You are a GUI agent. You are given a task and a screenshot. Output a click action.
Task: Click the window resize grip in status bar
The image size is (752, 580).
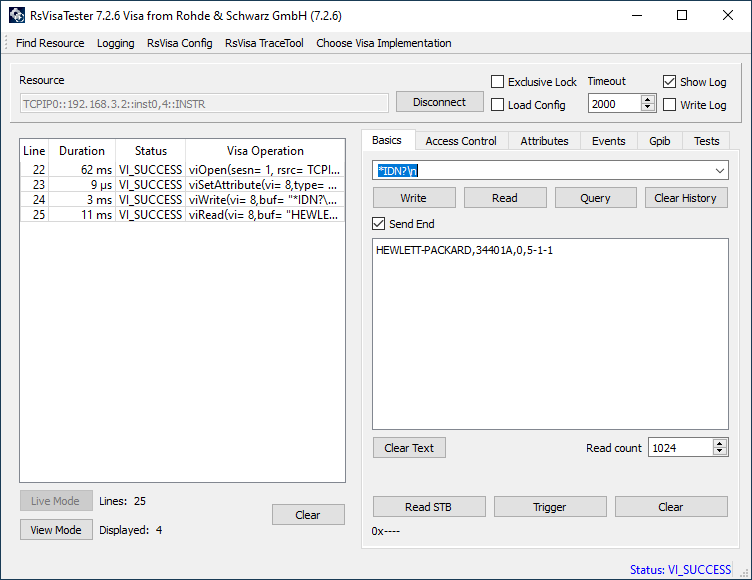[744, 572]
